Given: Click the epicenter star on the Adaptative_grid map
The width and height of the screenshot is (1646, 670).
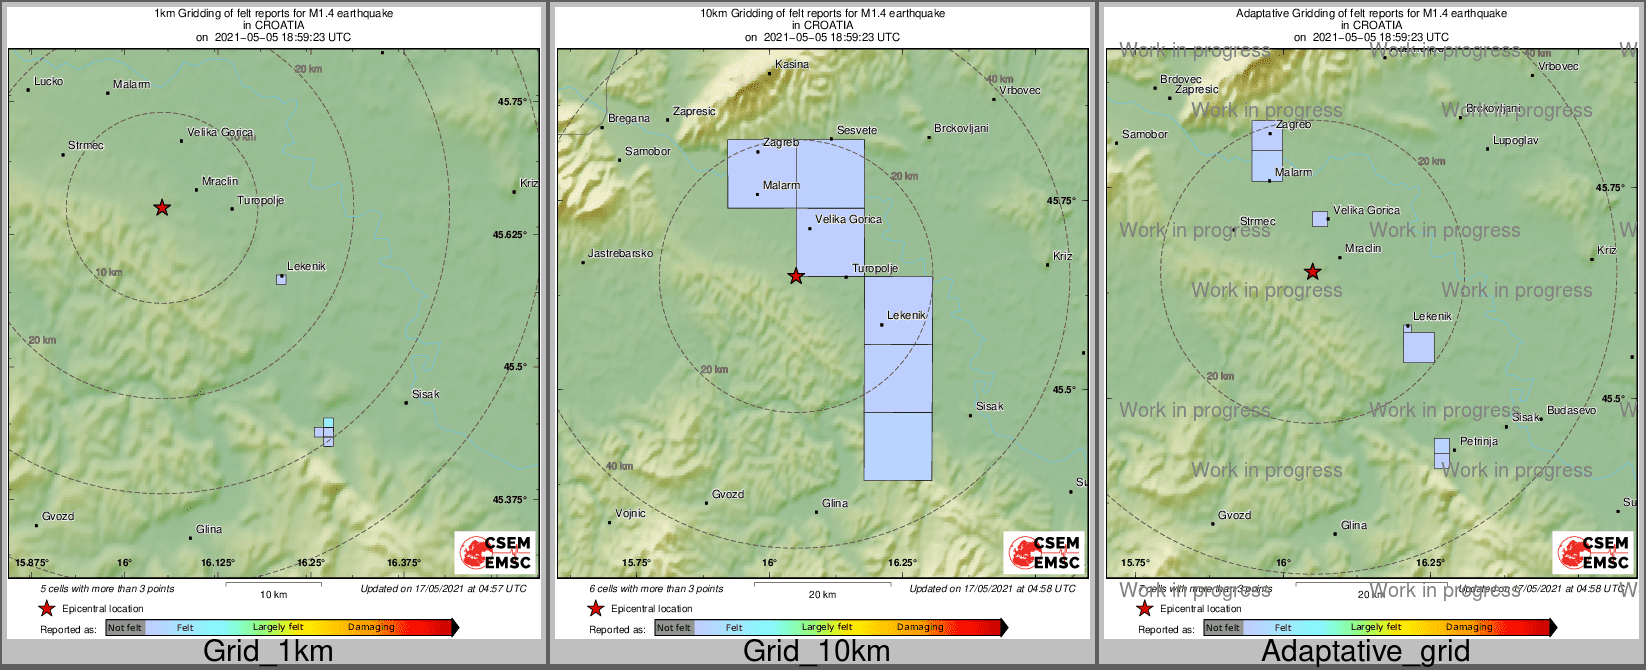Looking at the screenshot, I should click(x=1313, y=272).
